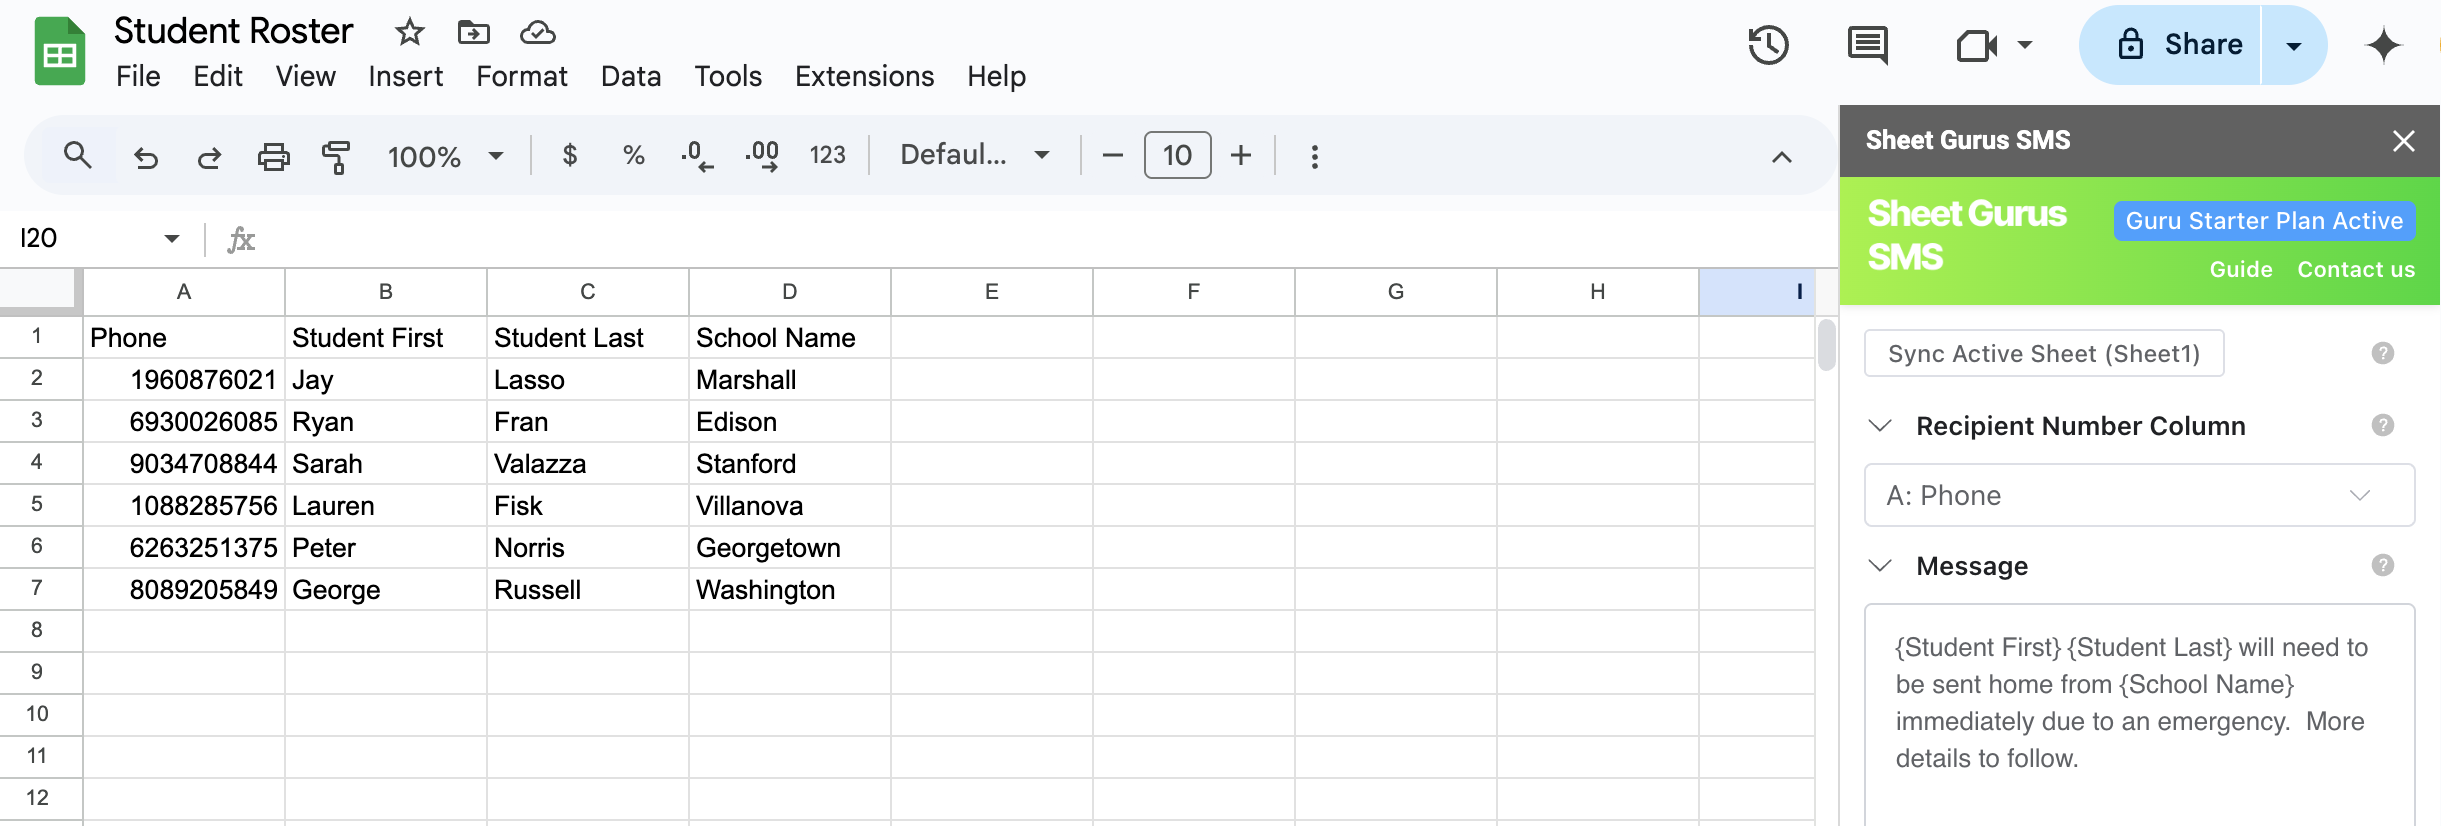
Task: Click the I20 name box field
Action: point(85,238)
